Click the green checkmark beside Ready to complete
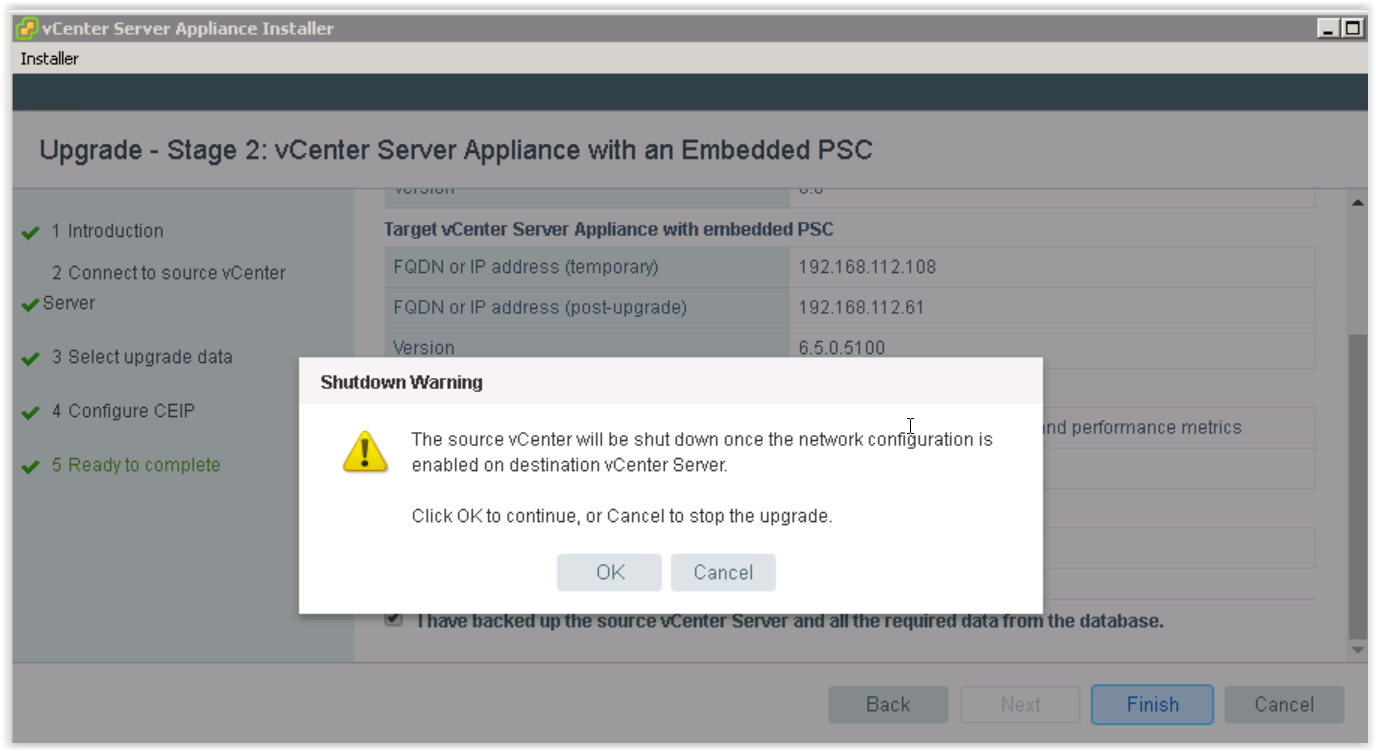This screenshot has height=751, width=1376. [31, 466]
